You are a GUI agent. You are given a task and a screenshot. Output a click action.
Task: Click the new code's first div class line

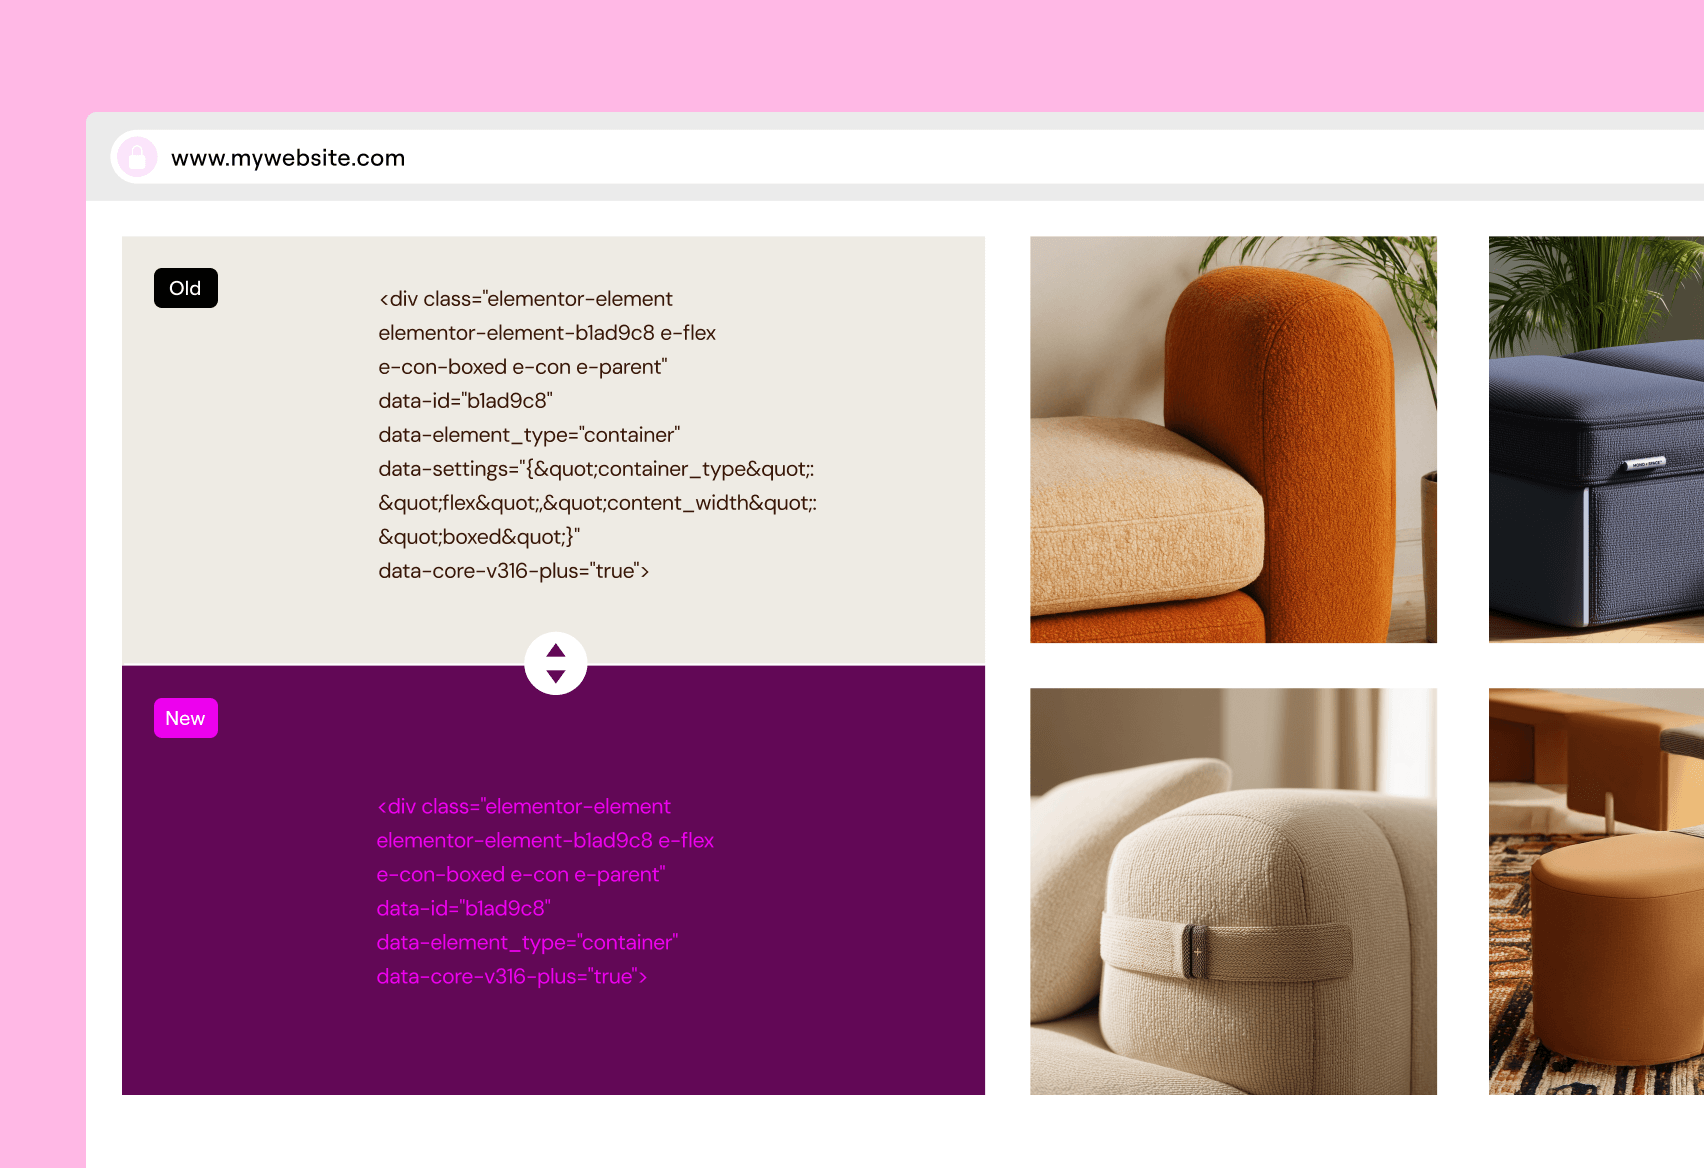pyautogui.click(x=523, y=807)
